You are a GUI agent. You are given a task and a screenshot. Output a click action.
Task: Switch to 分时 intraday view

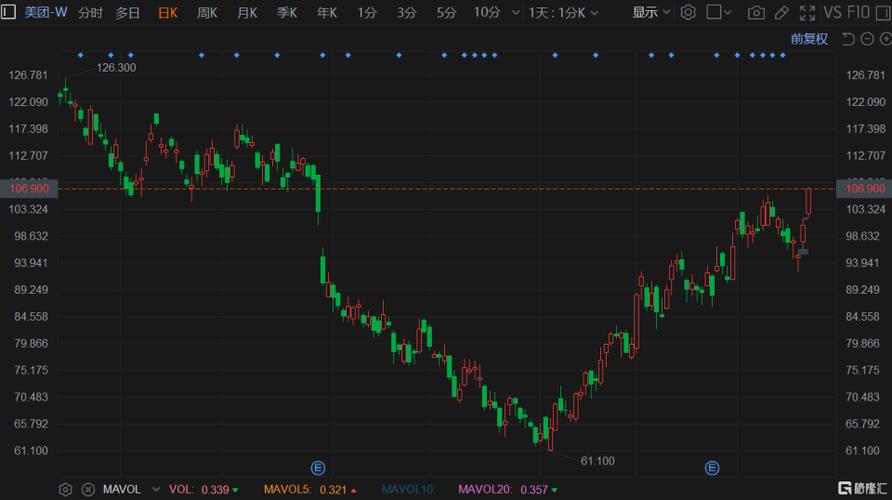tap(90, 13)
